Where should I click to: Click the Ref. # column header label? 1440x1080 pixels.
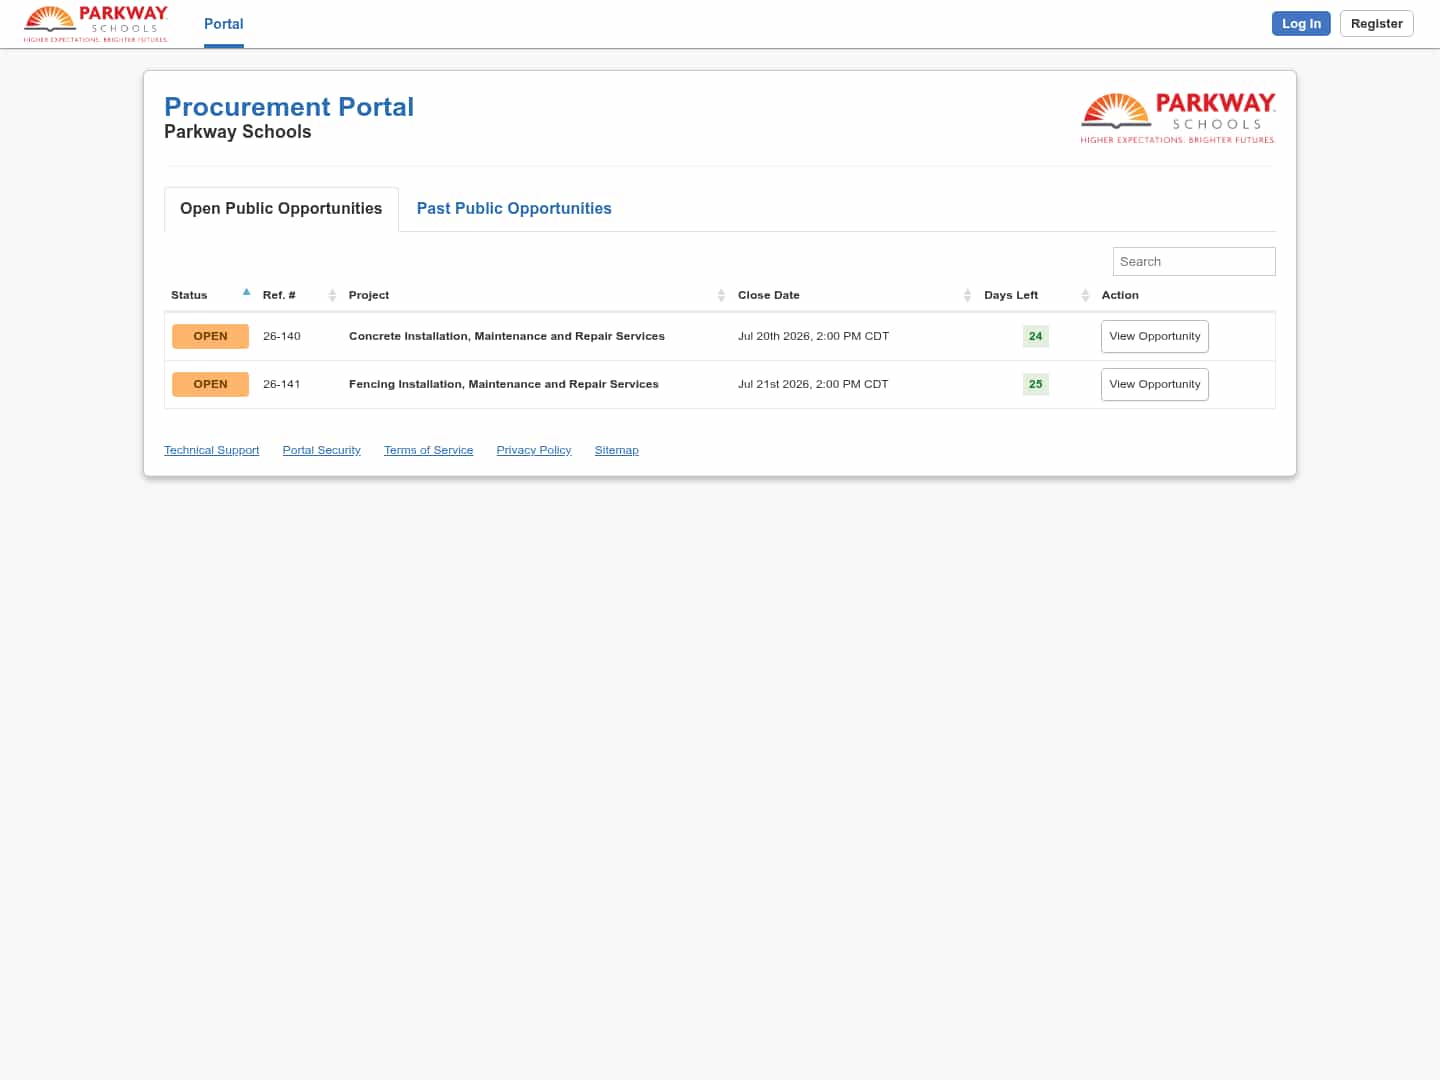tap(279, 295)
